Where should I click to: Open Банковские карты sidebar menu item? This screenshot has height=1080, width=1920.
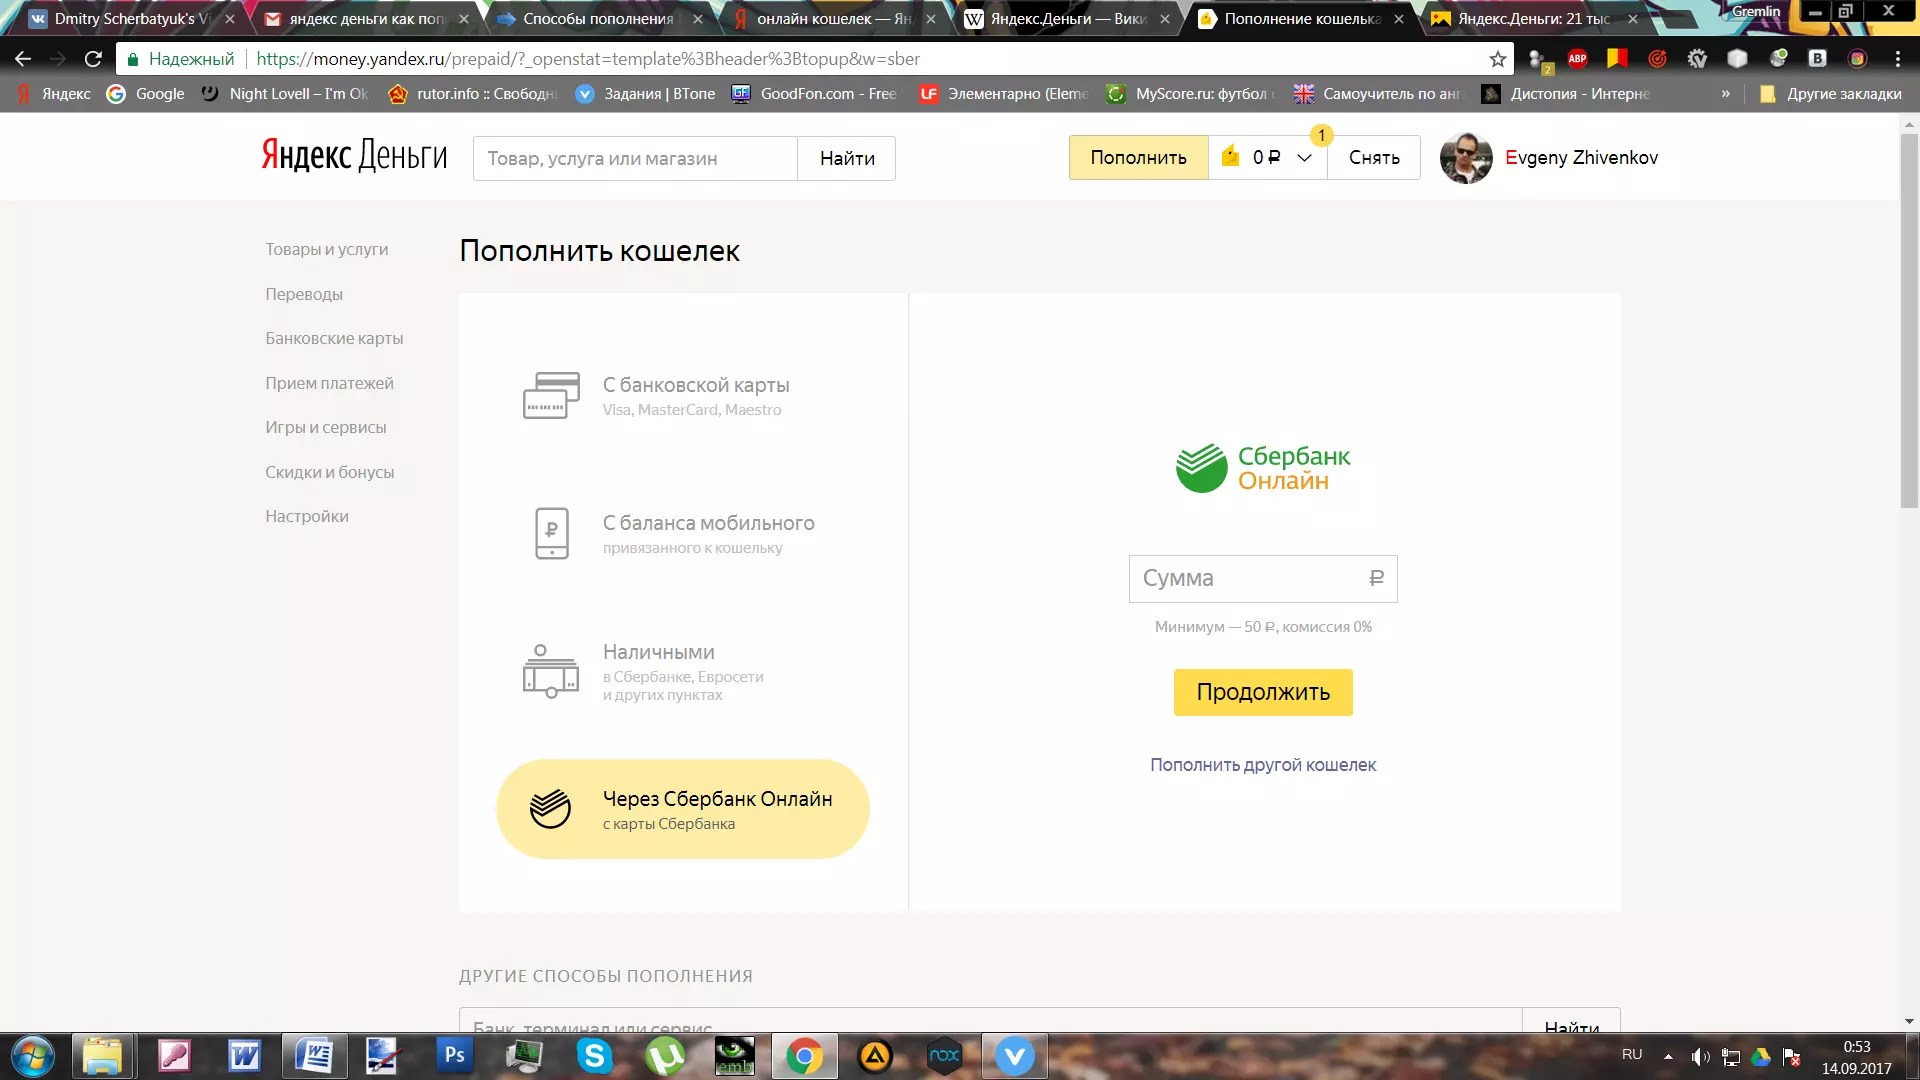[x=334, y=339]
